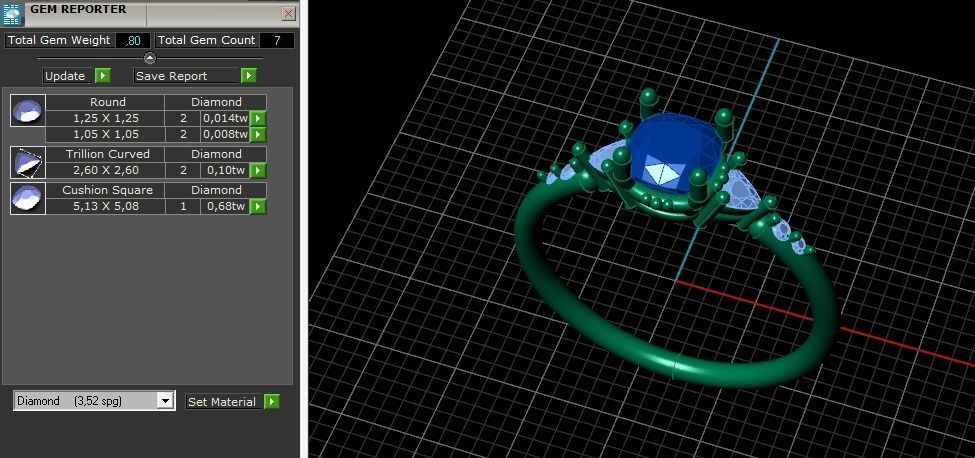Click green arrow next to Save Report

click(249, 76)
